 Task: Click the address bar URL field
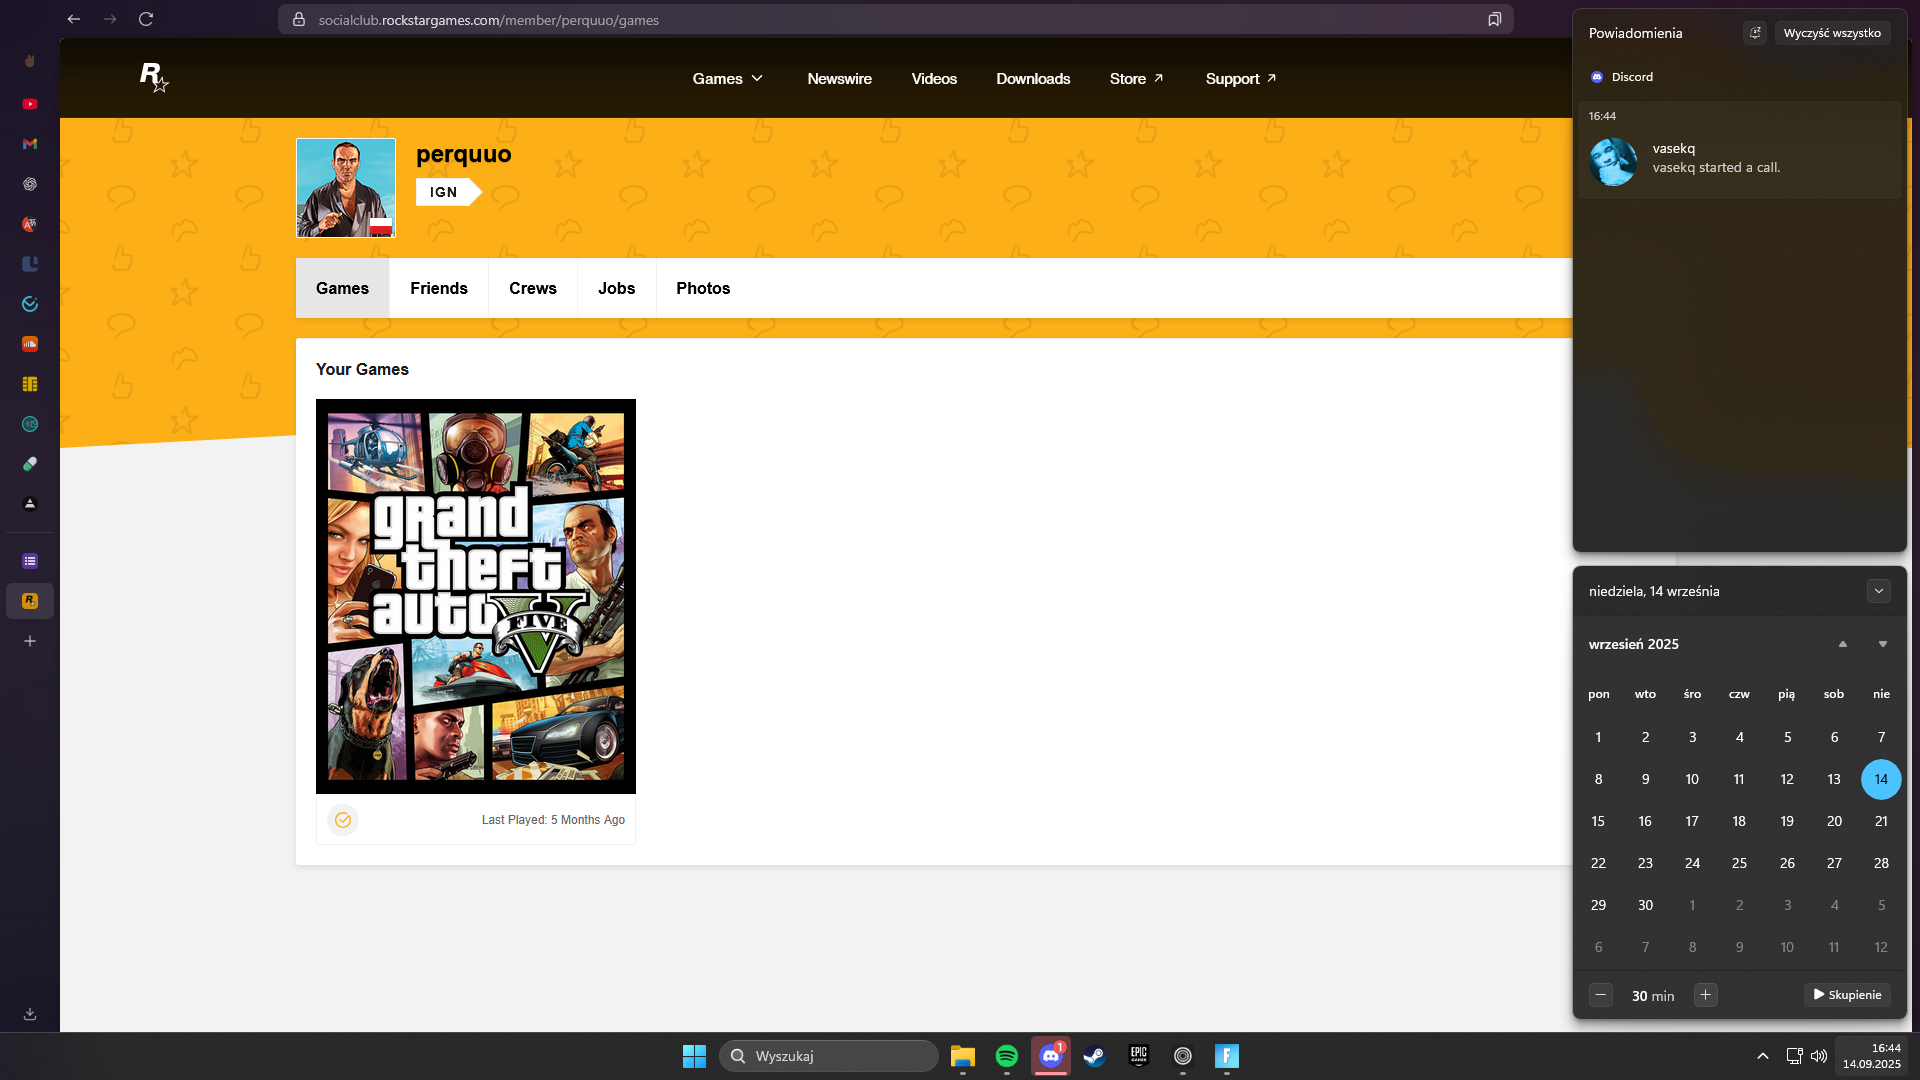[x=895, y=19]
